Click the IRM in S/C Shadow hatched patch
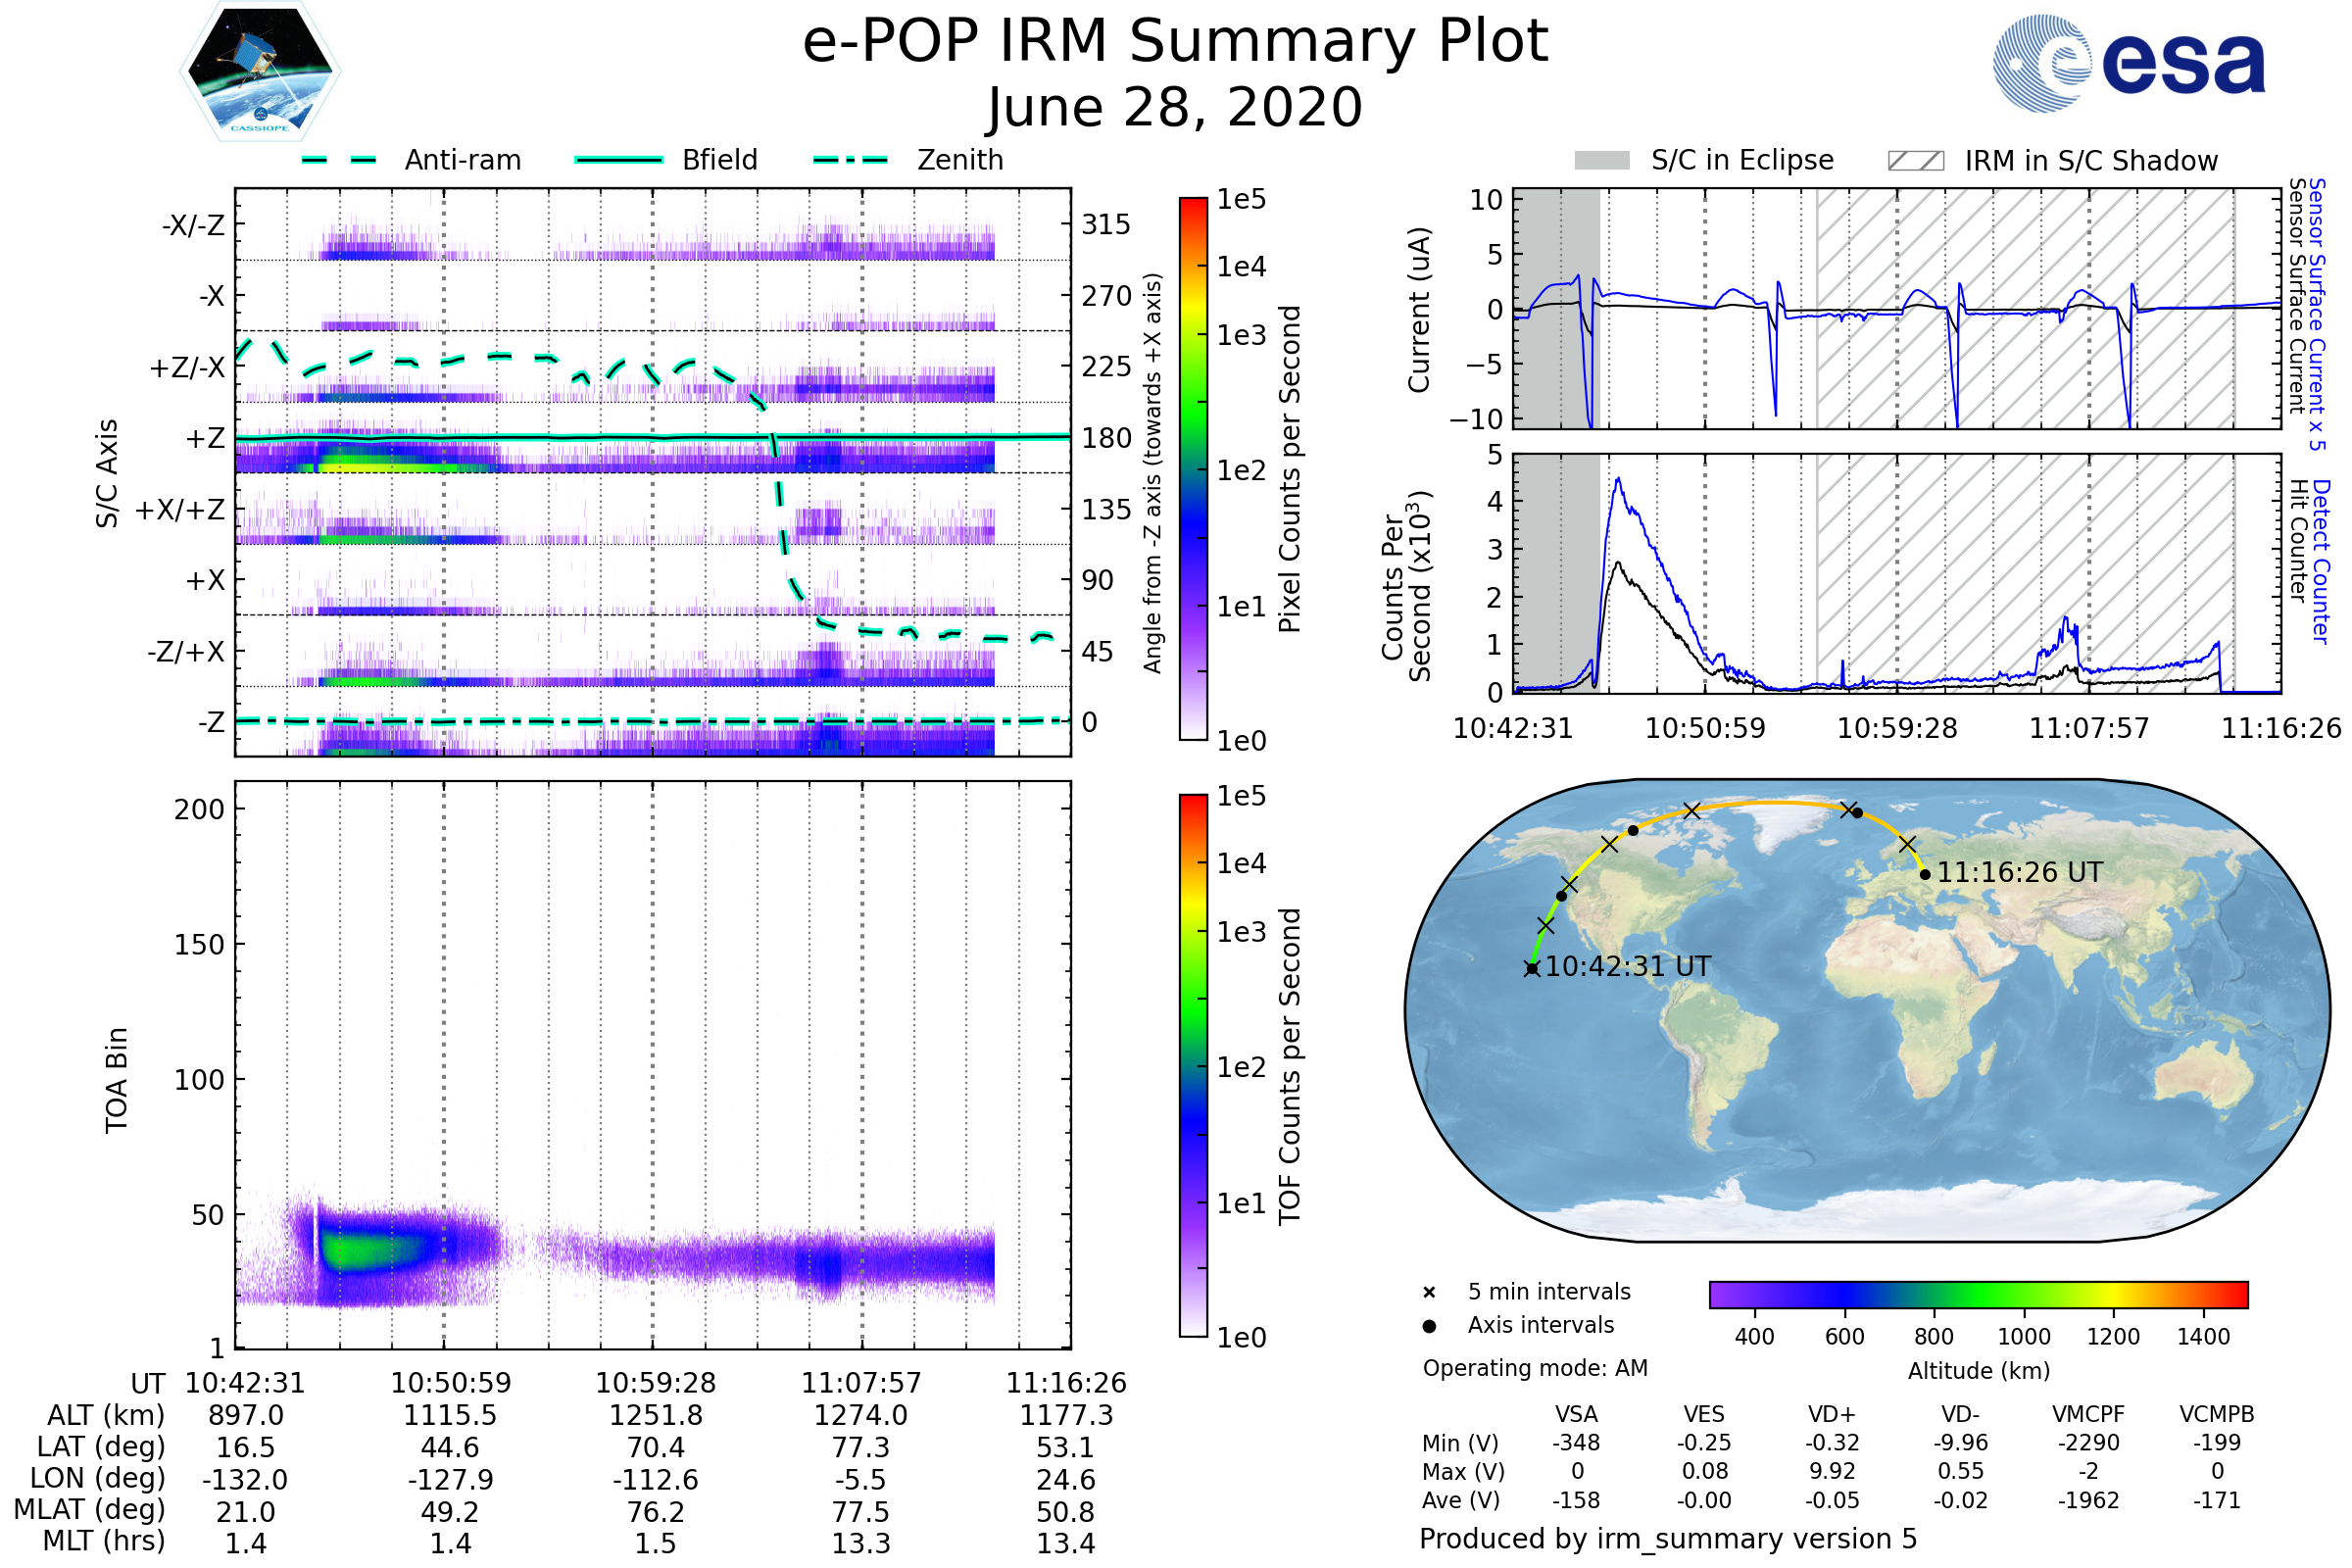This screenshot has width=2352, height=1568. pos(1915,161)
